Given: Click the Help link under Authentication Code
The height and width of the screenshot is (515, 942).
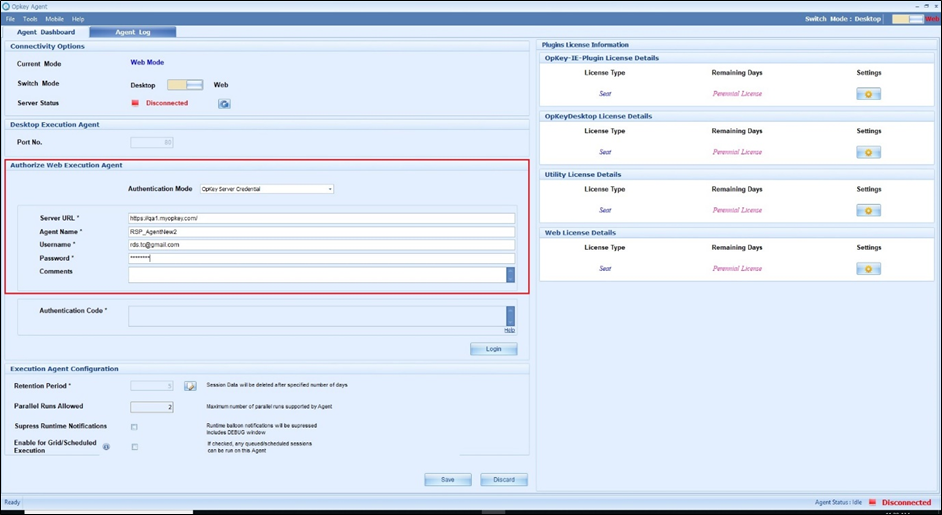Looking at the screenshot, I should click(509, 330).
